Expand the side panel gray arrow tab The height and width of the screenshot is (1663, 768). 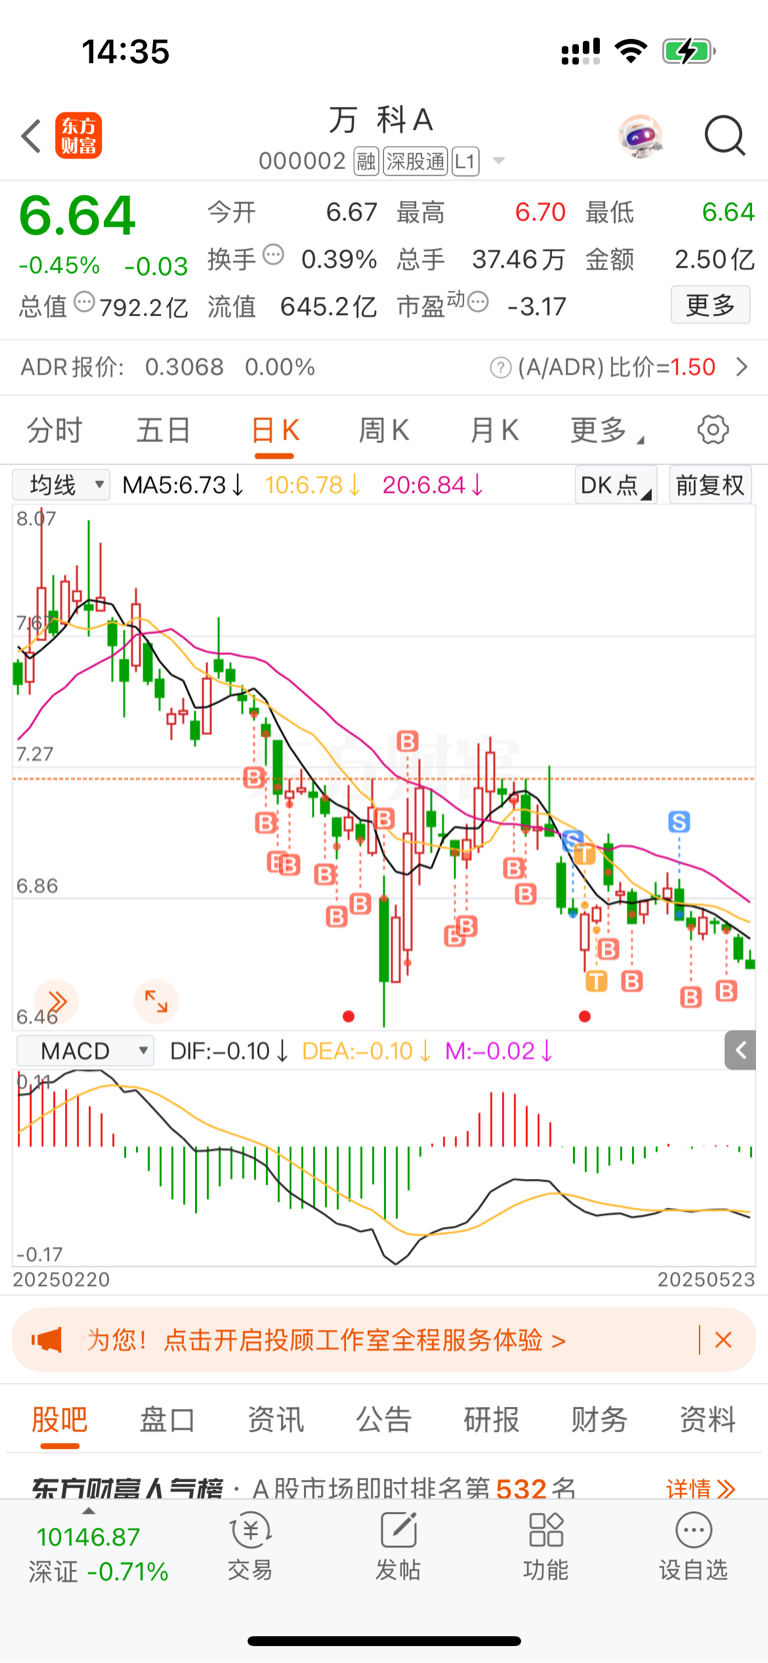point(740,1050)
